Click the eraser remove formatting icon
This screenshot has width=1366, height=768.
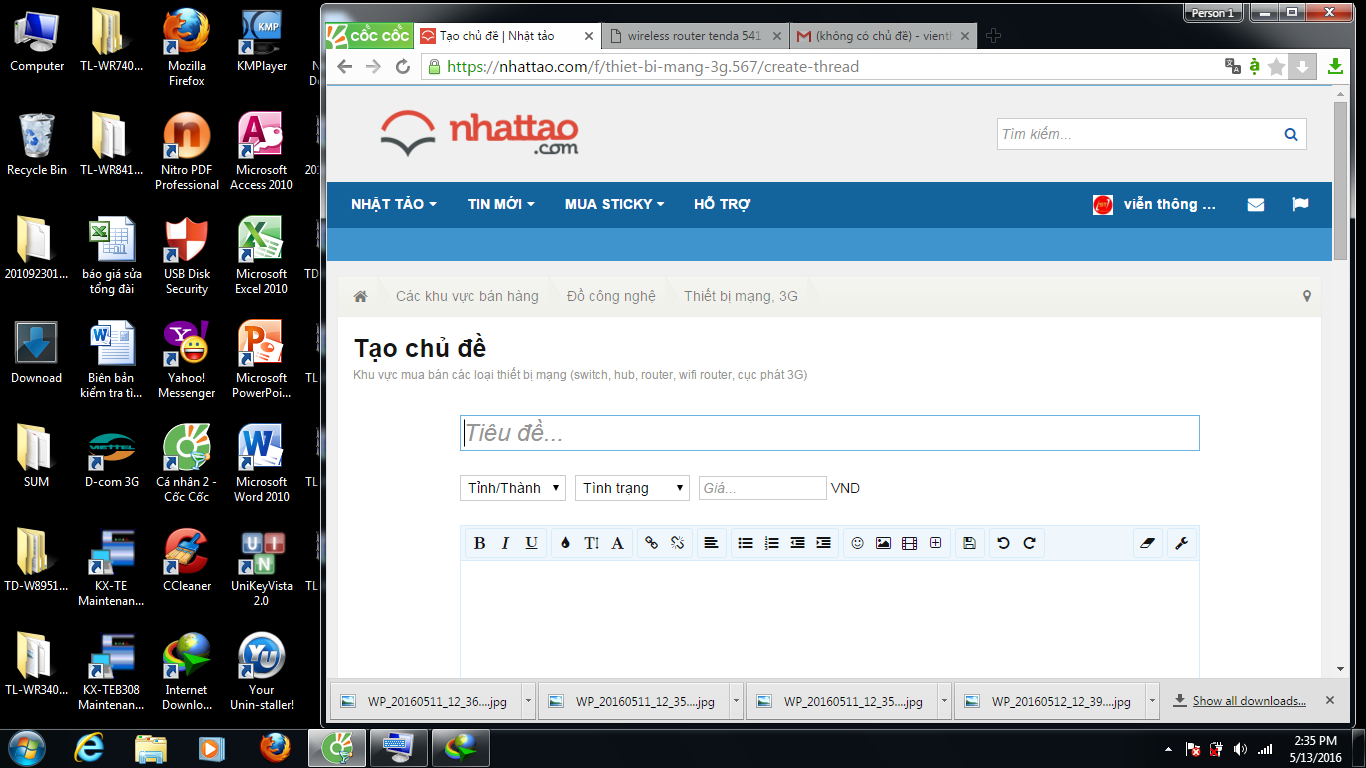click(1147, 543)
